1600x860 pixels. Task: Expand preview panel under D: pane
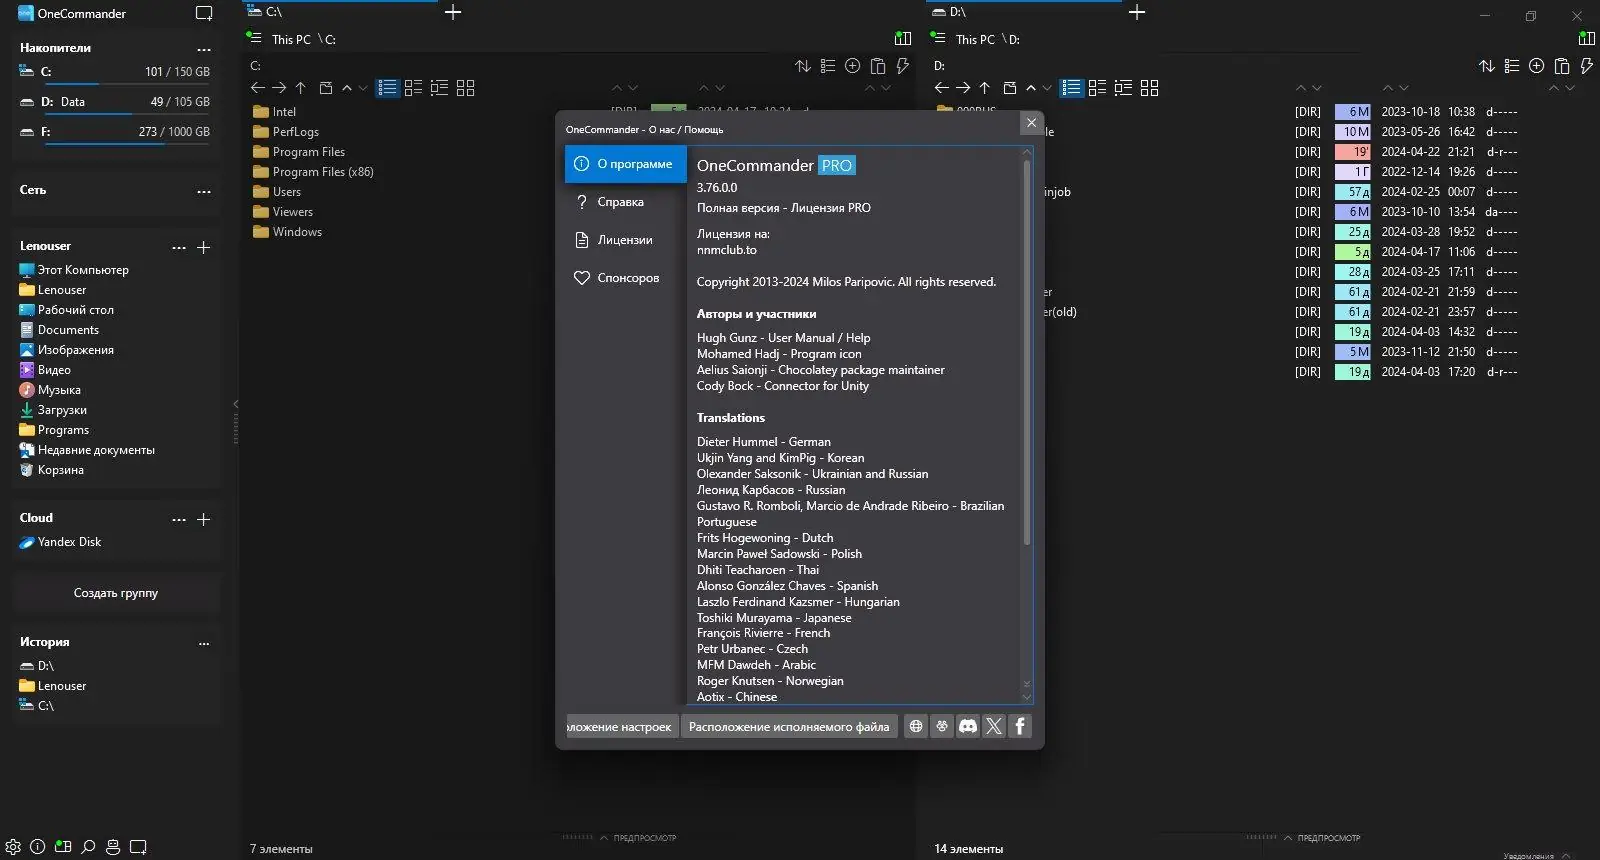pyautogui.click(x=1321, y=838)
